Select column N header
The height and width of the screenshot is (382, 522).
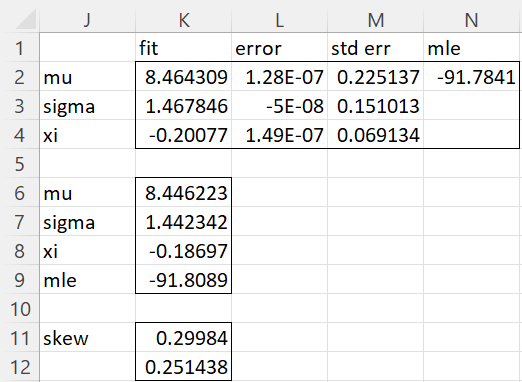(x=472, y=20)
